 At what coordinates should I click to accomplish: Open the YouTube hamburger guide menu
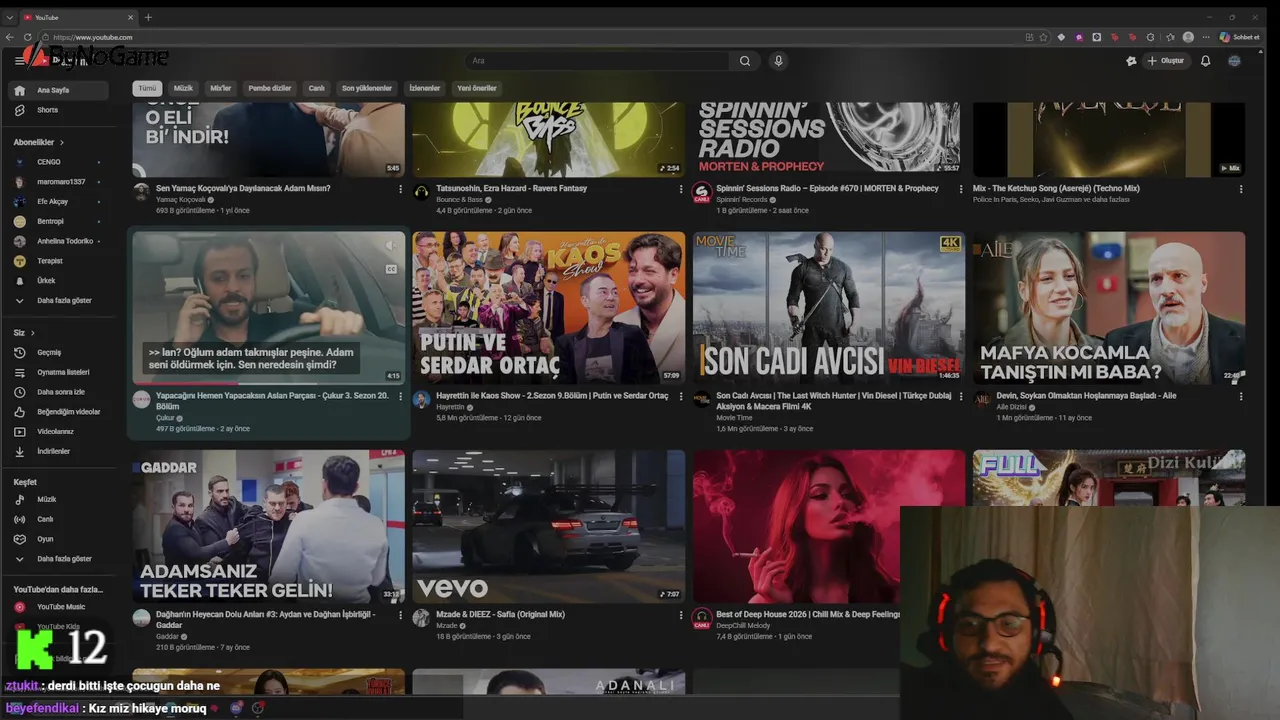pyautogui.click(x=19, y=61)
